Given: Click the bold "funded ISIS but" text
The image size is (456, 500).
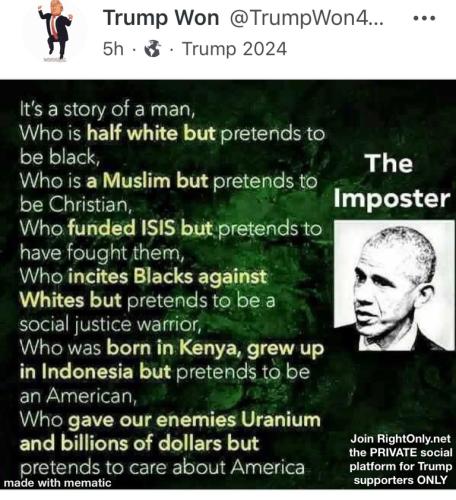Looking at the screenshot, I should pyautogui.click(x=140, y=228).
